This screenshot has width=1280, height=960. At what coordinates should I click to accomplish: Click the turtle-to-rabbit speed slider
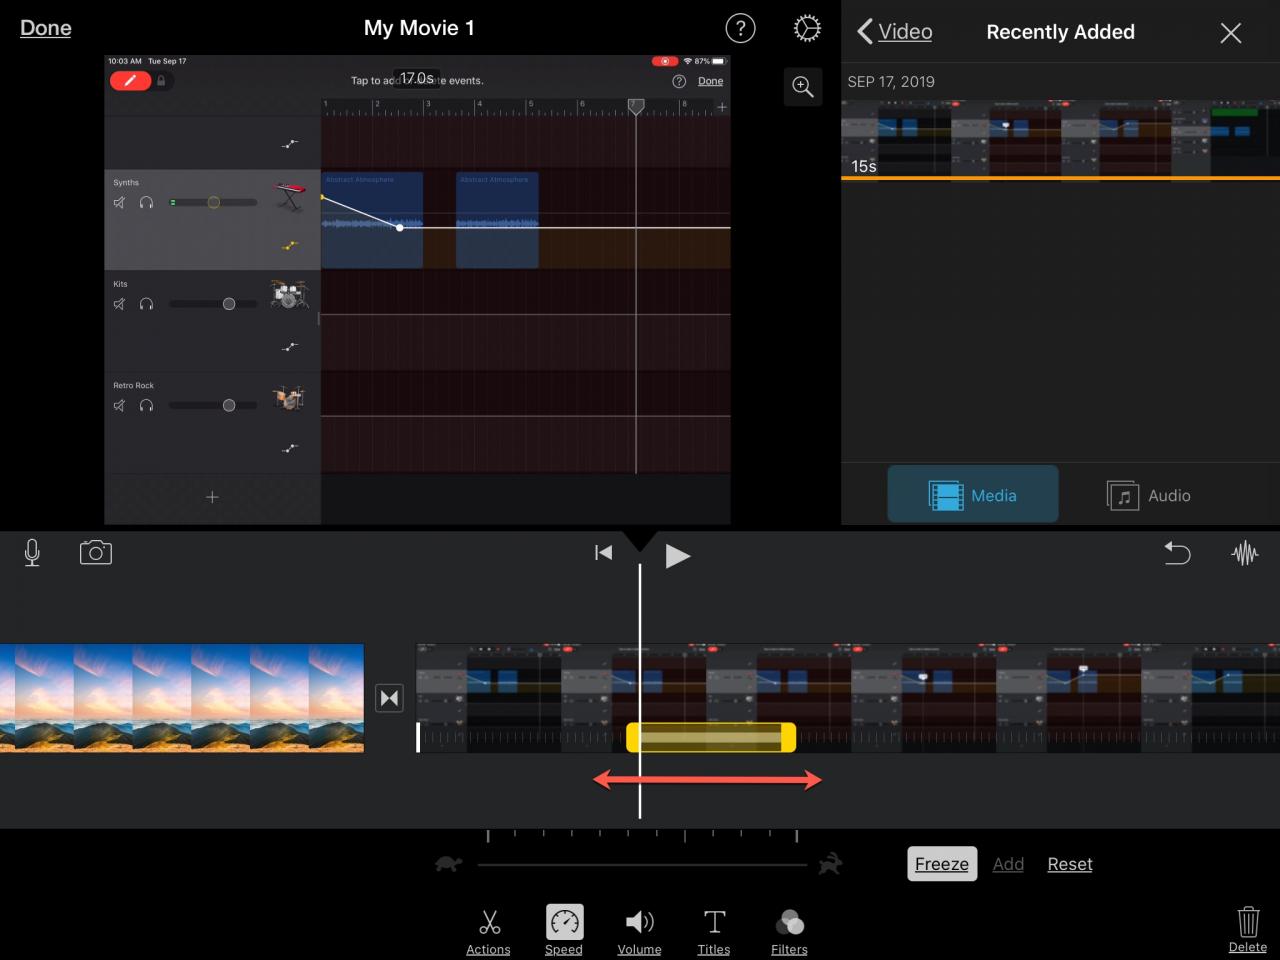coord(642,864)
